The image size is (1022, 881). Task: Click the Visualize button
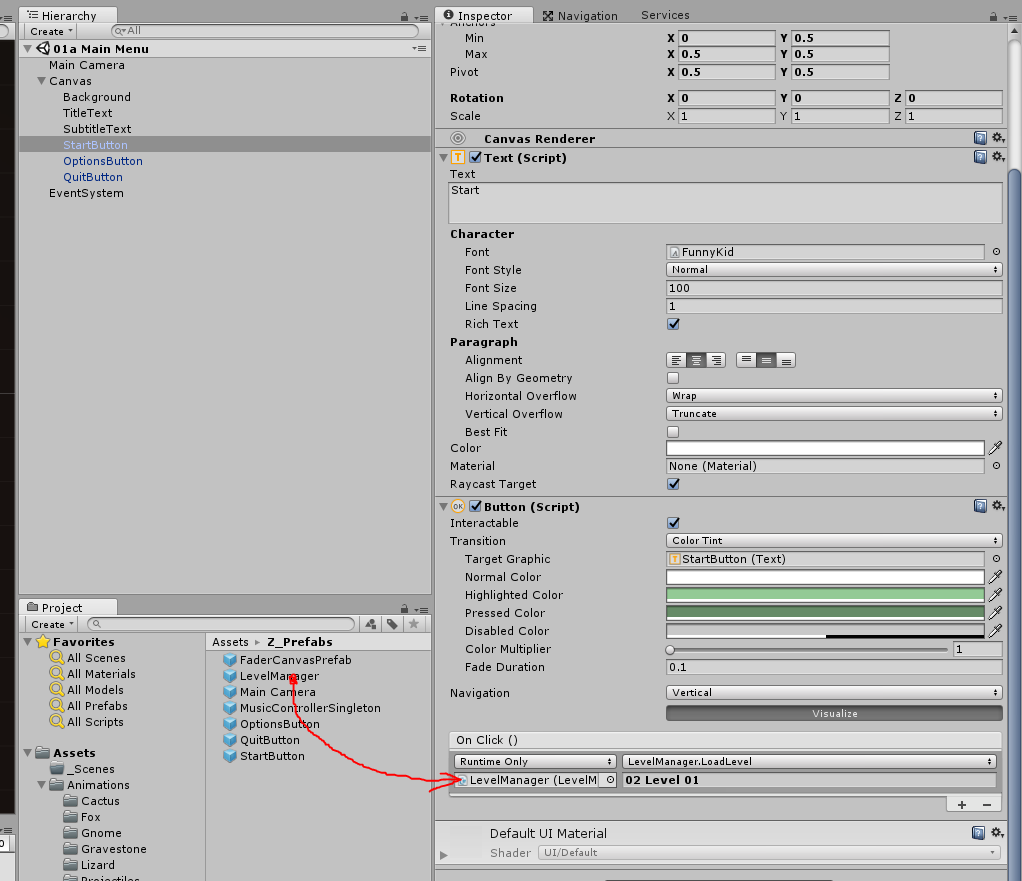[x=833, y=713]
